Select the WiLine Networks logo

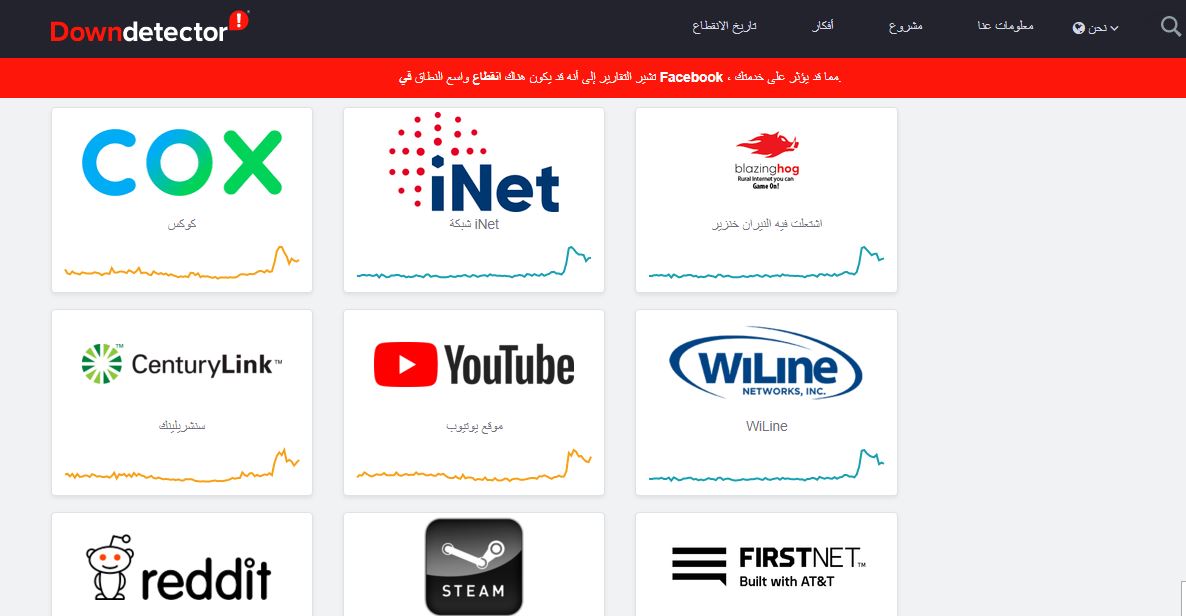765,365
